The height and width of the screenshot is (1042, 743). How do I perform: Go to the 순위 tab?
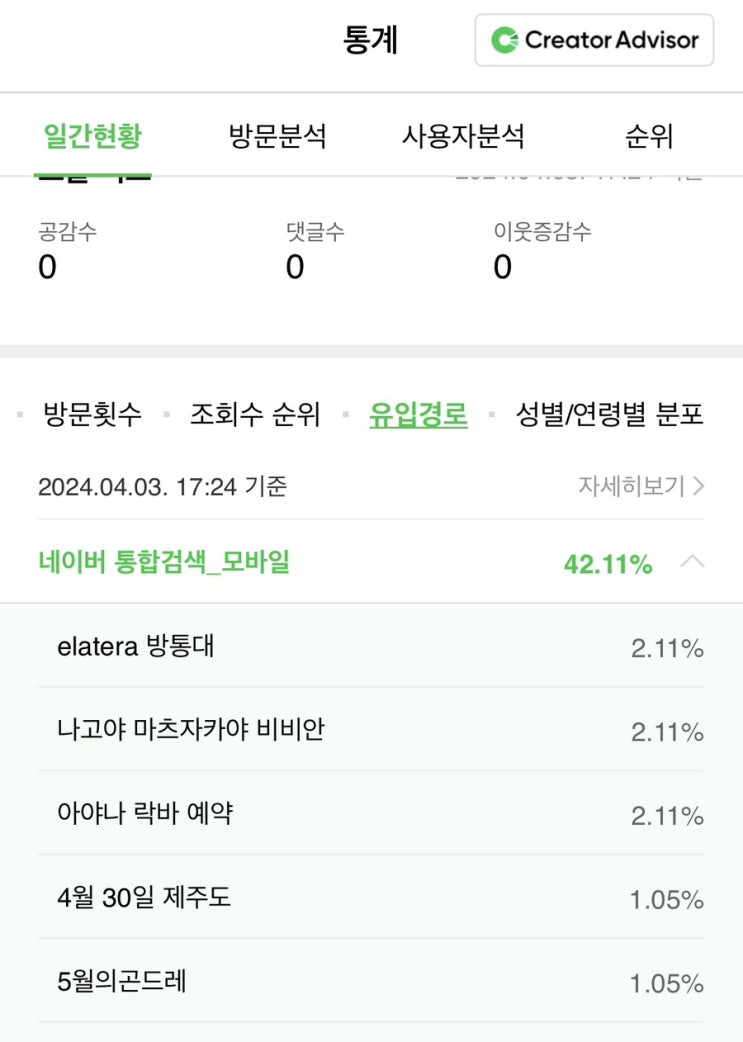[649, 136]
